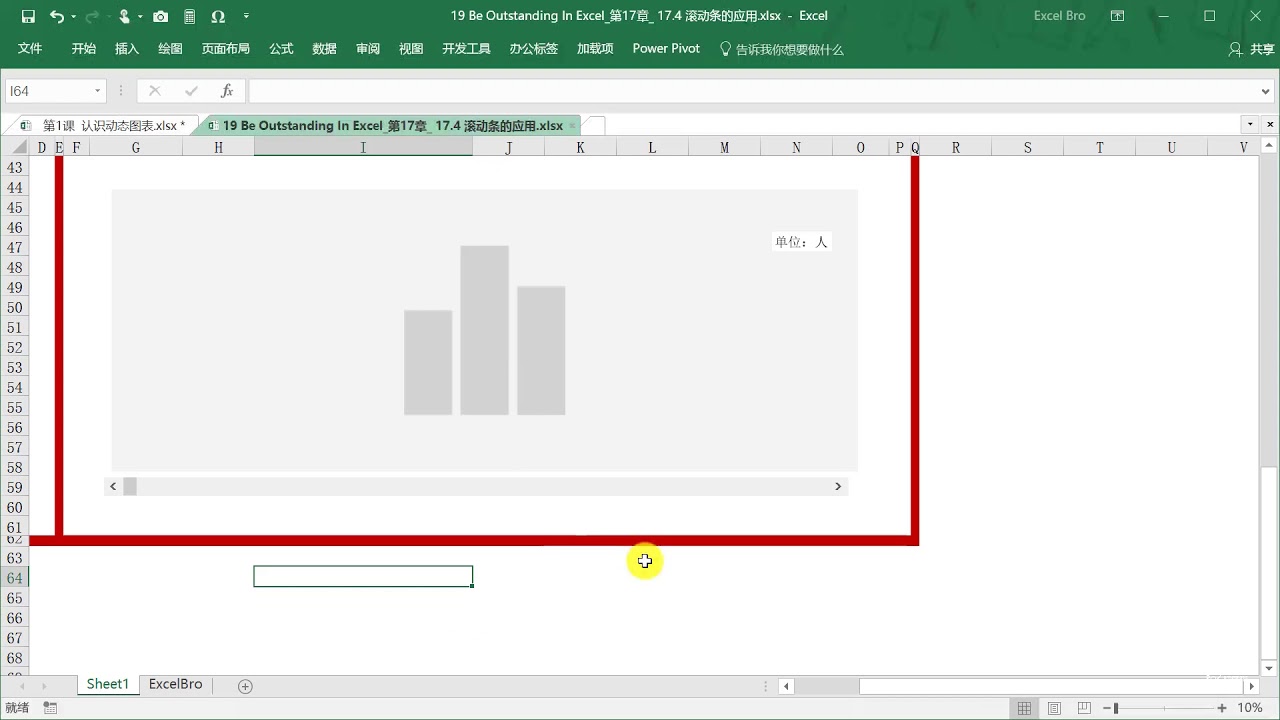
Task: Select the 审阅 ribbon tab
Action: pyautogui.click(x=368, y=49)
